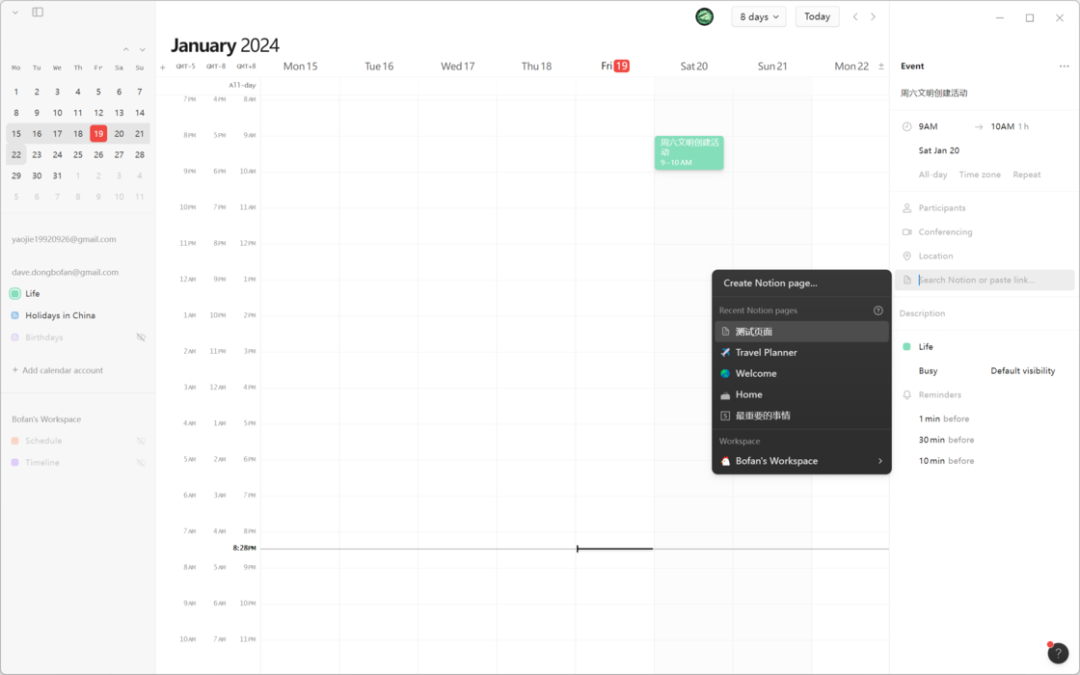This screenshot has width=1080, height=675.
Task: Select the Welcome Notion page
Action: point(802,373)
